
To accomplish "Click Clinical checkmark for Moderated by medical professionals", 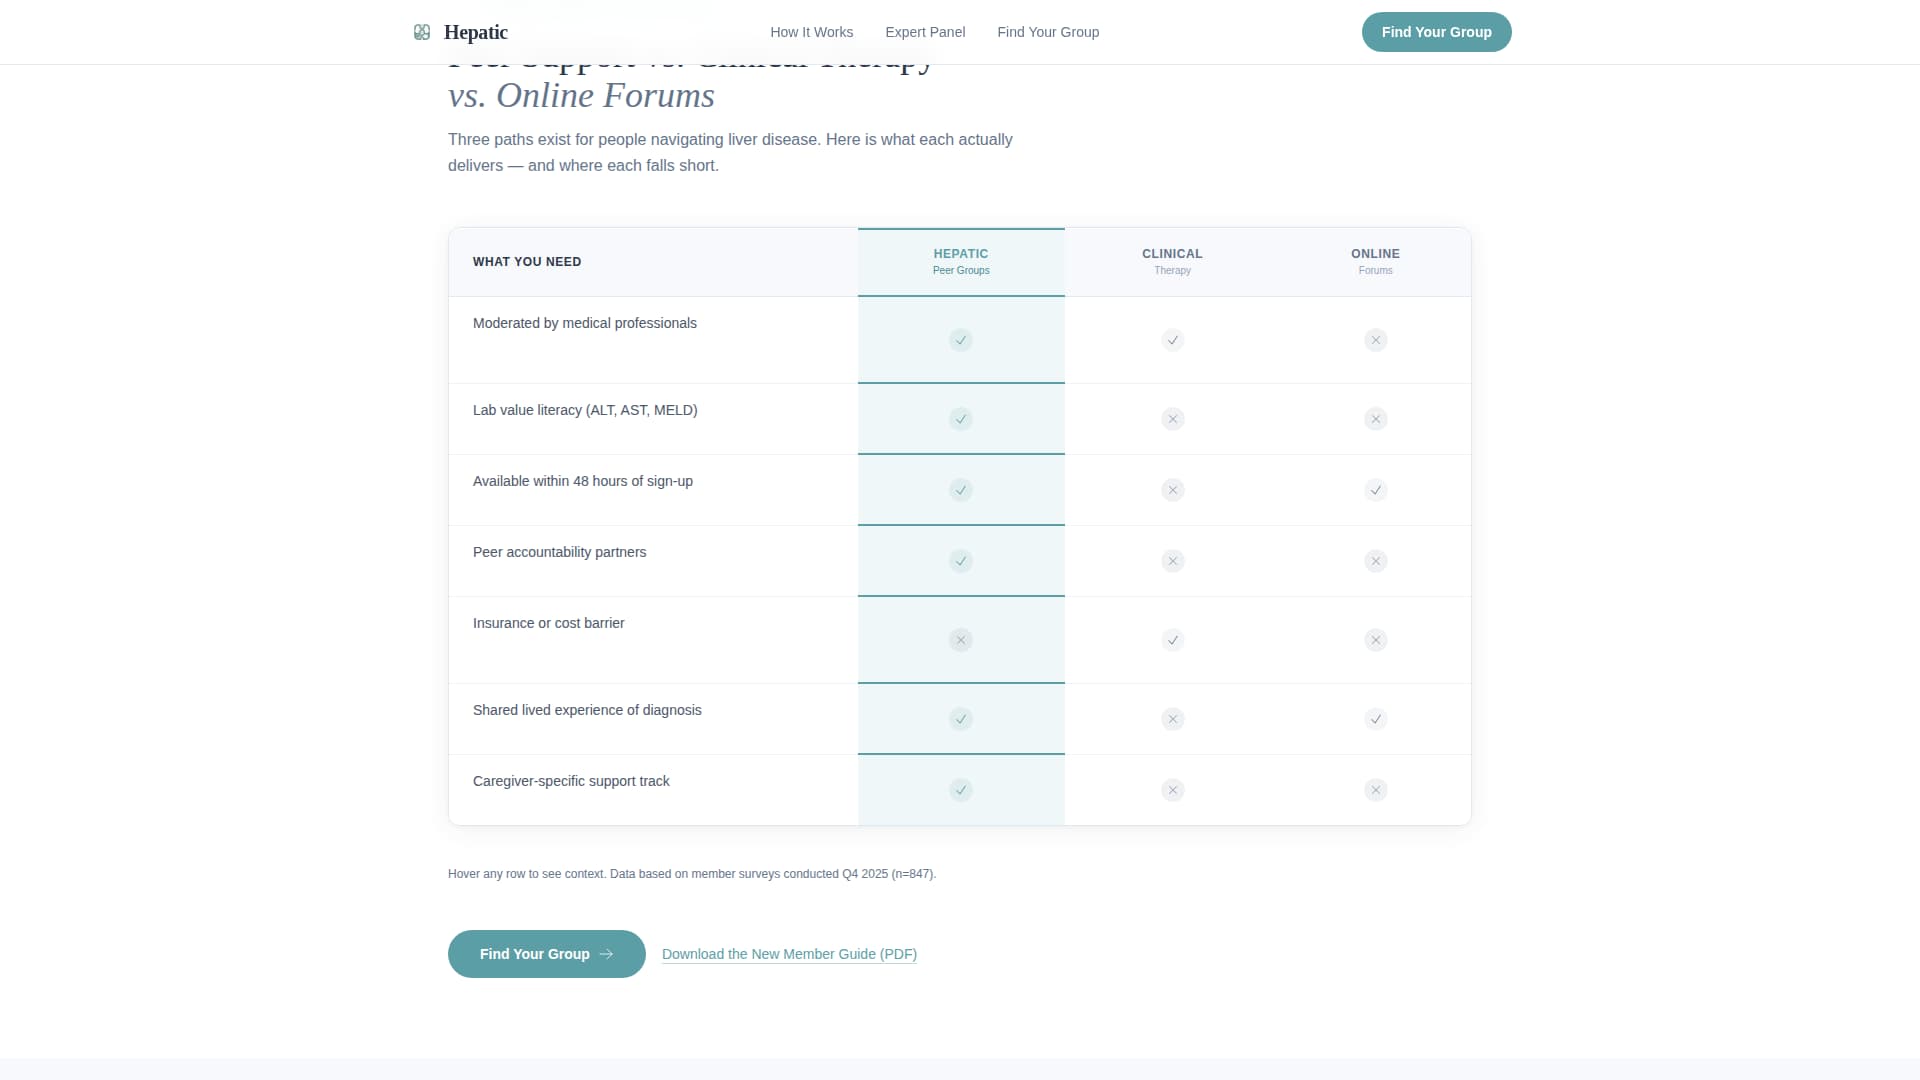I will 1173,340.
